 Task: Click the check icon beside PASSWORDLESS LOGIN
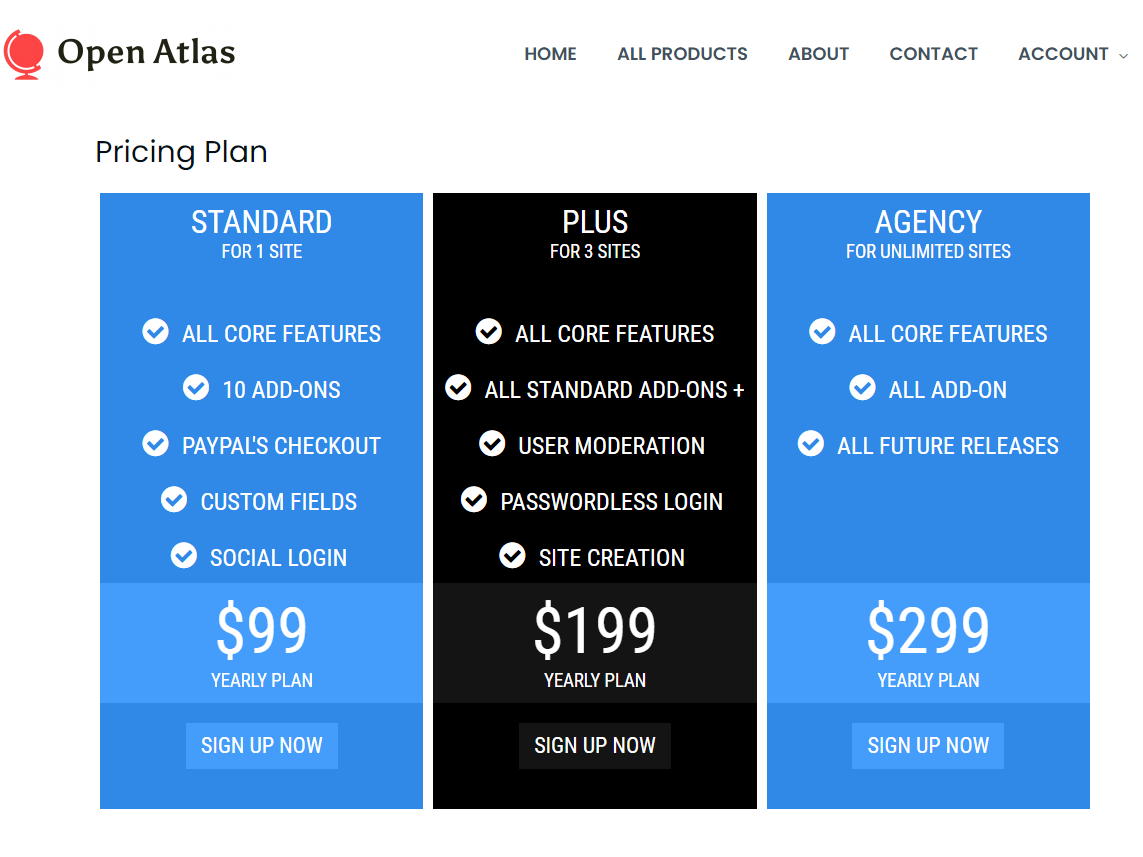(474, 500)
